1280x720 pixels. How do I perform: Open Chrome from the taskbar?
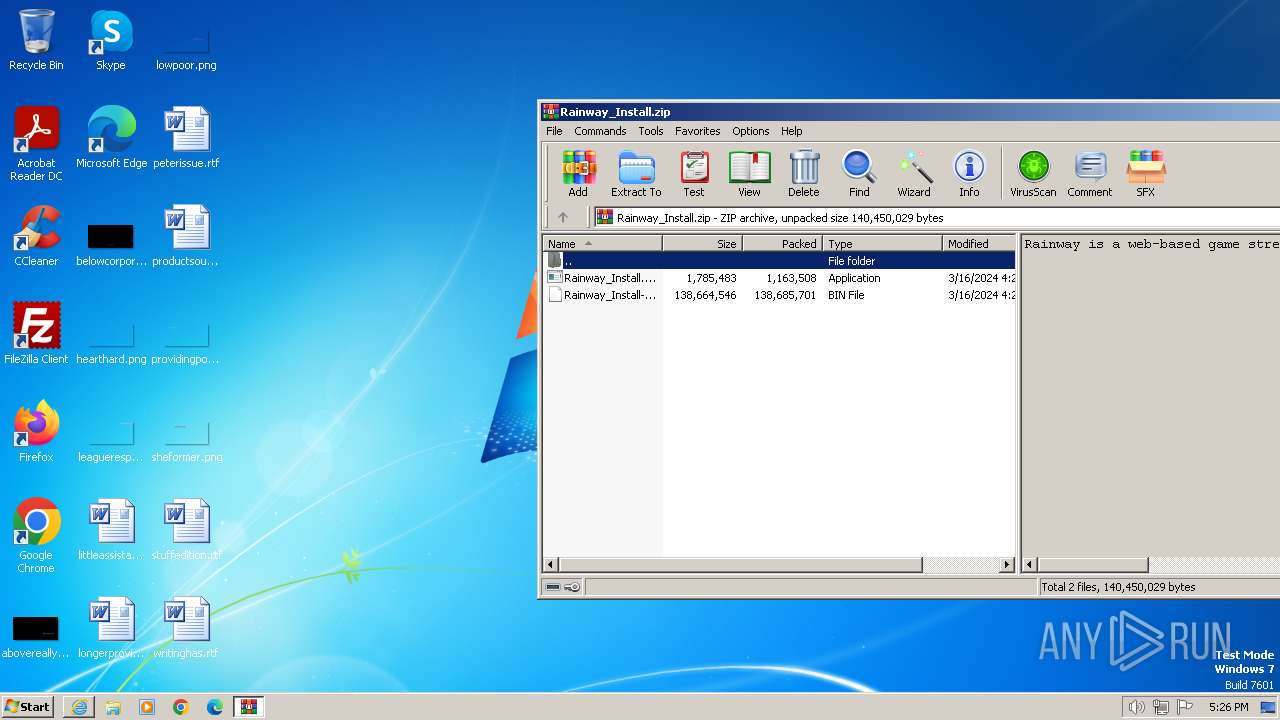tap(181, 707)
